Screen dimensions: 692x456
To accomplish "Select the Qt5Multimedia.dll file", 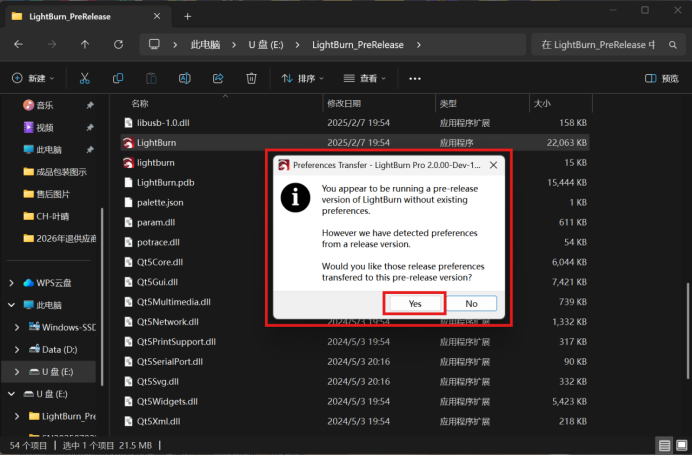I will (173, 301).
